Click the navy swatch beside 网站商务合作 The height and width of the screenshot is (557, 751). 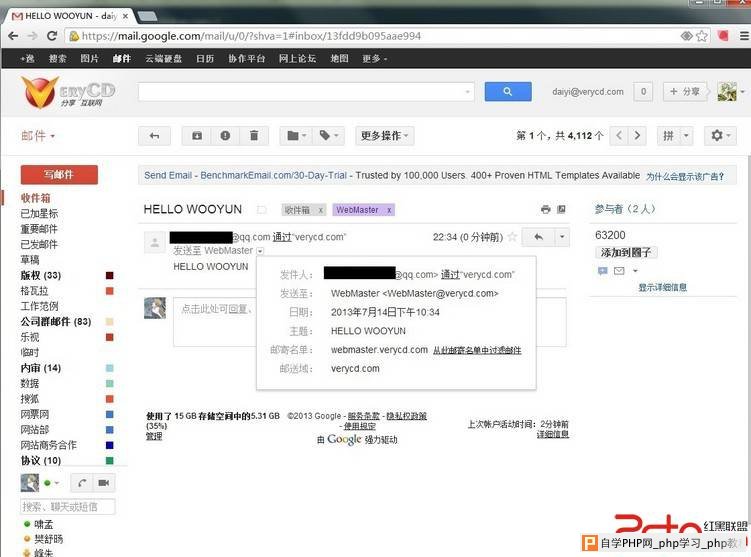pyautogui.click(x=110, y=445)
